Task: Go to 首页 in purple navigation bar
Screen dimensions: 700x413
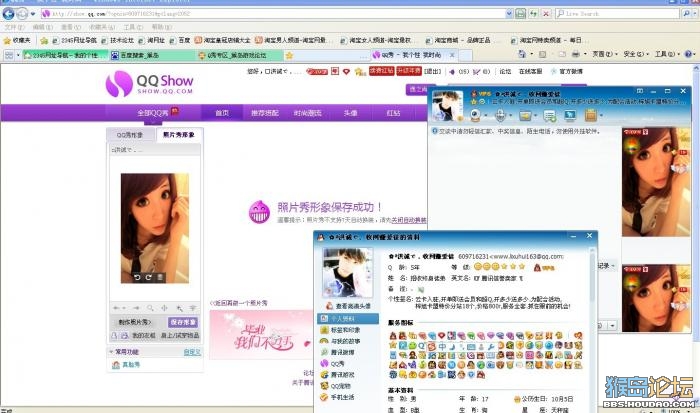Action: coord(222,113)
